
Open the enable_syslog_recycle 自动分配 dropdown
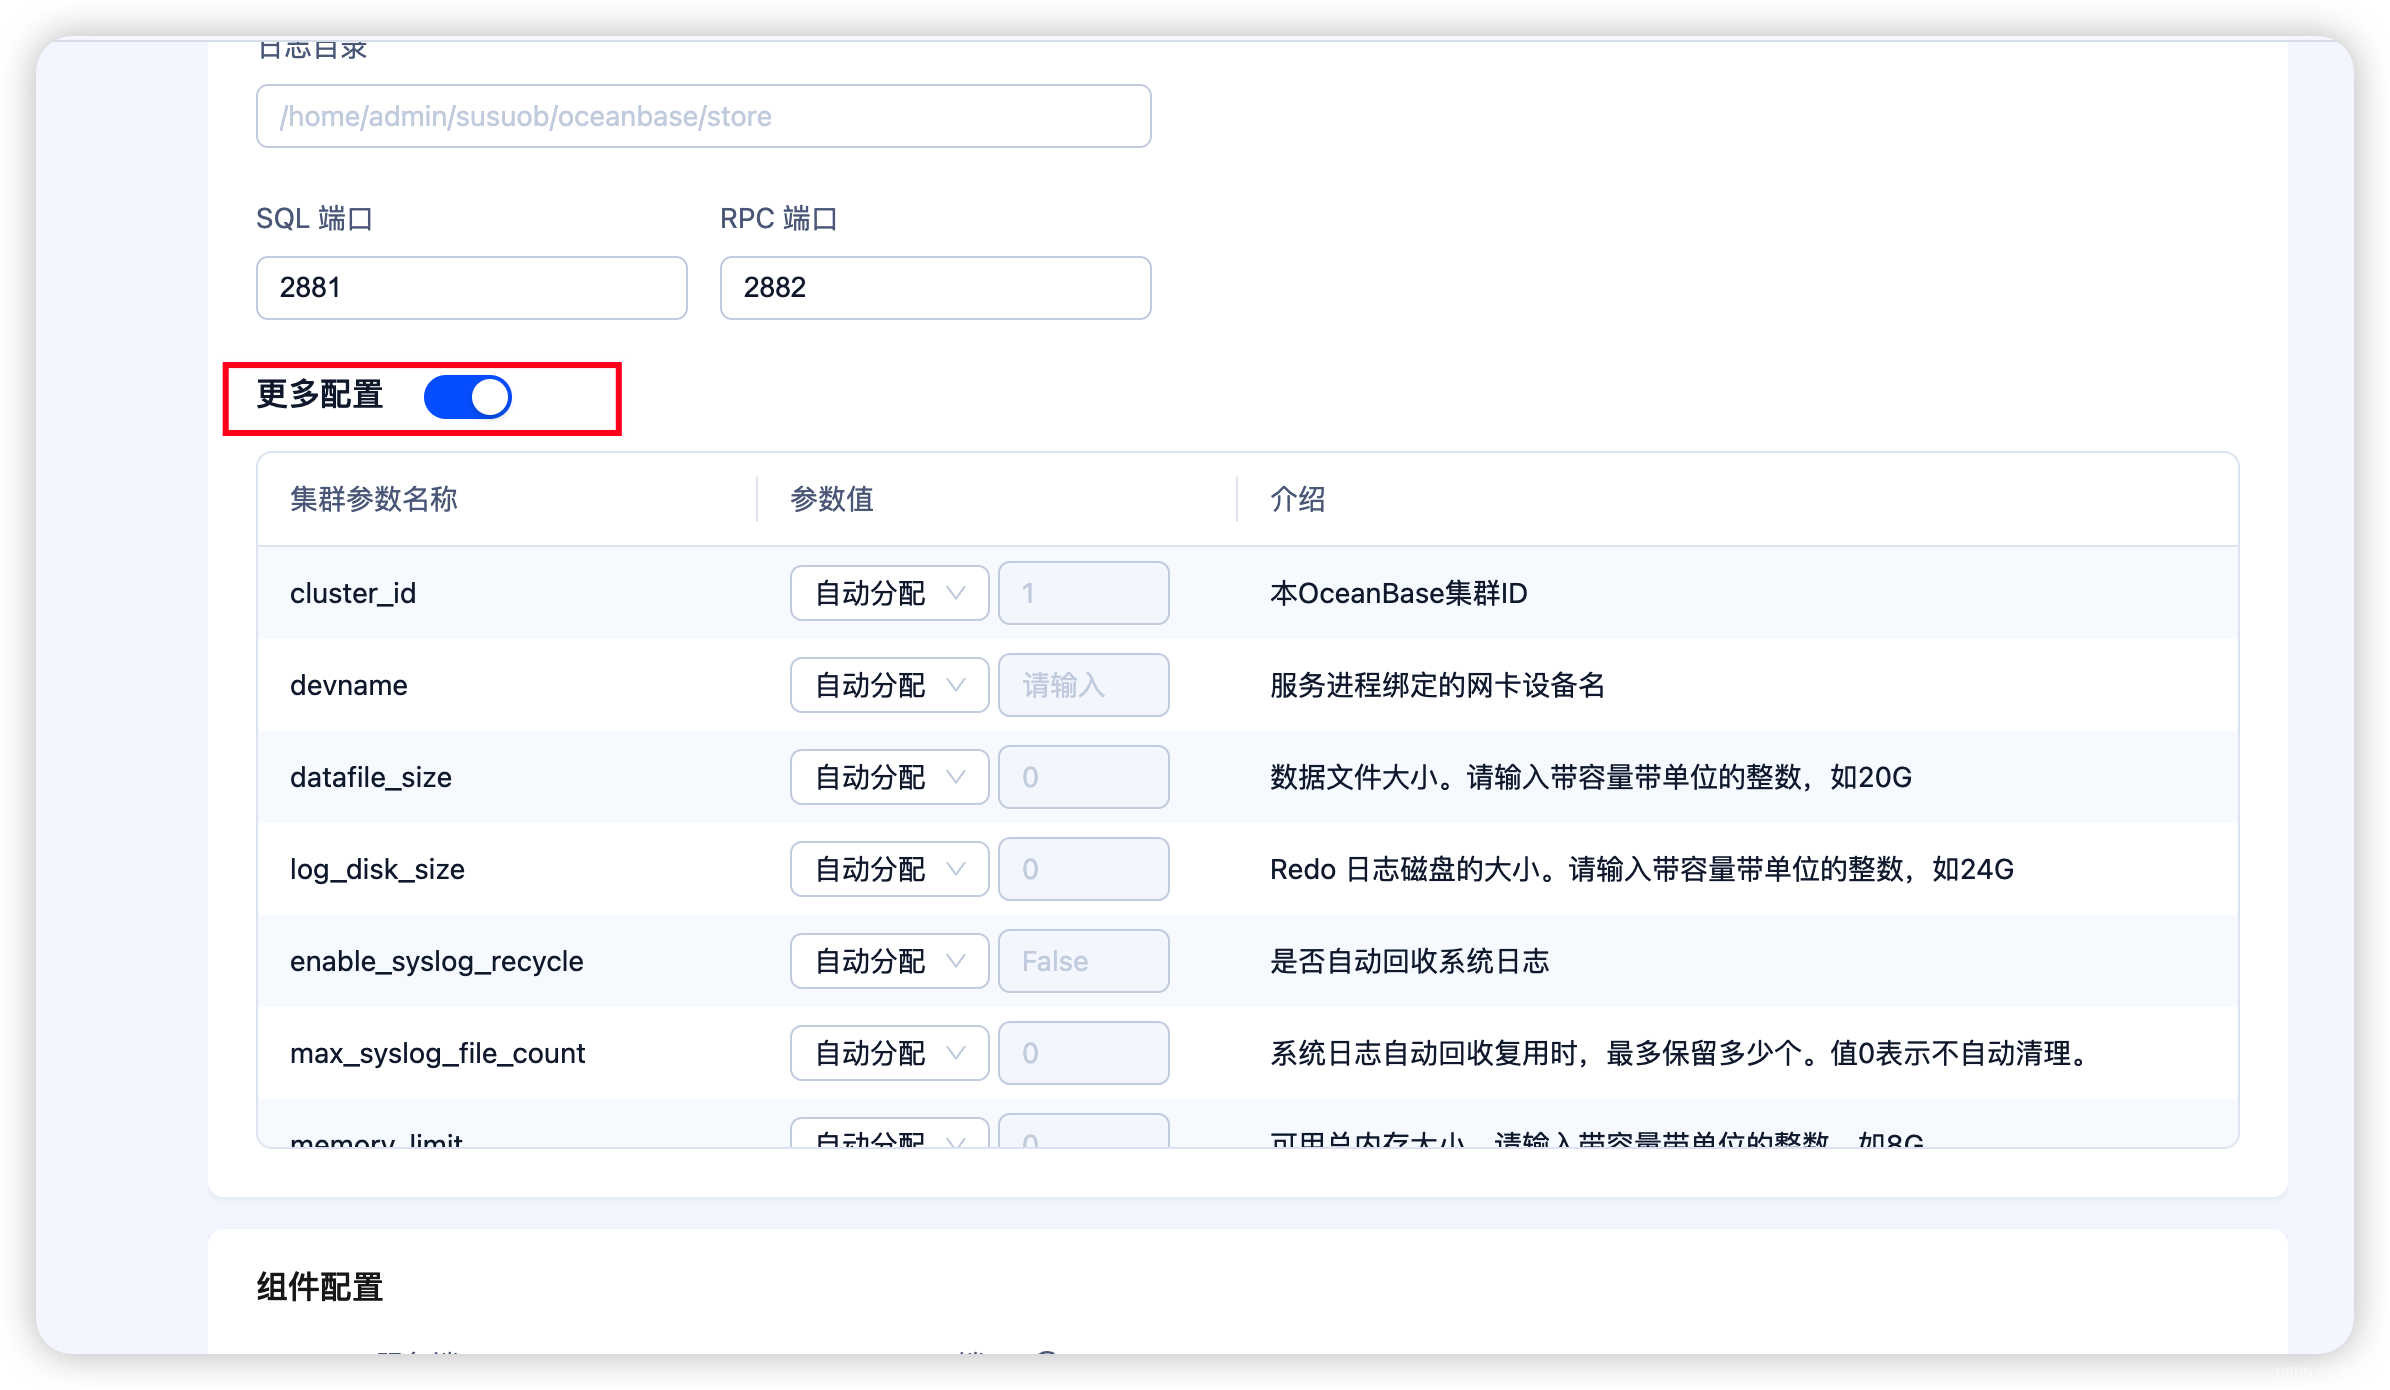click(888, 961)
